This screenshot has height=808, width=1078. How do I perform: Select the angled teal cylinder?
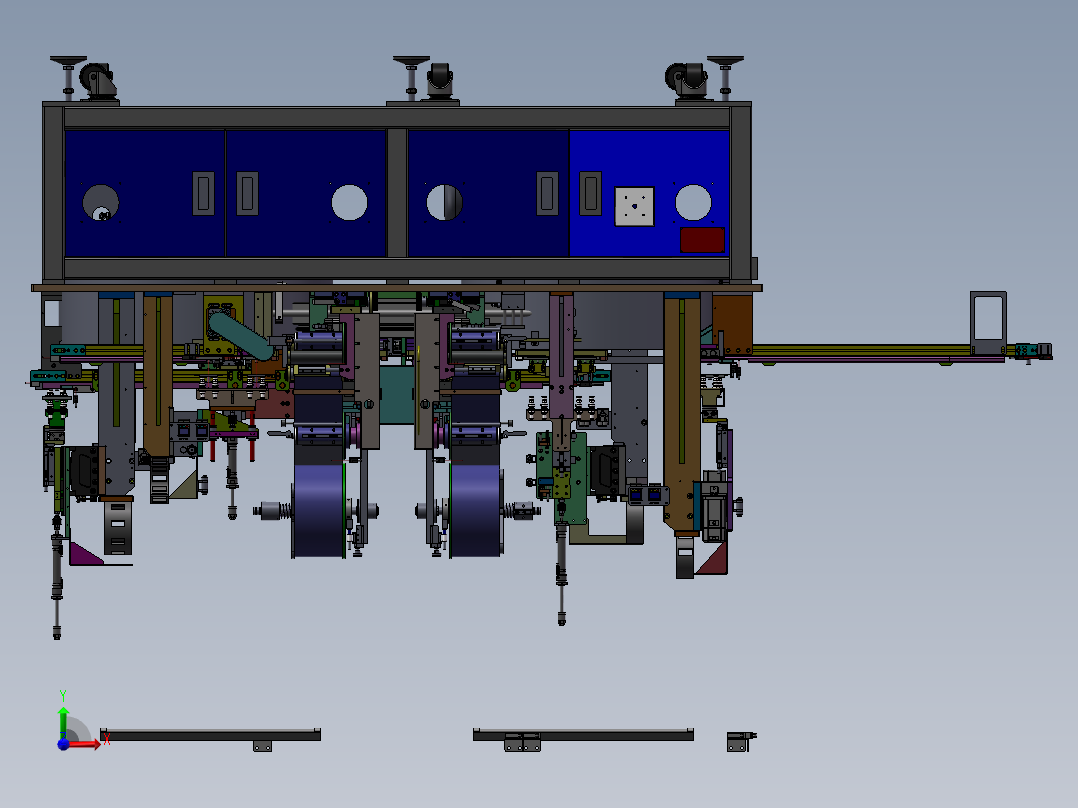coord(241,335)
